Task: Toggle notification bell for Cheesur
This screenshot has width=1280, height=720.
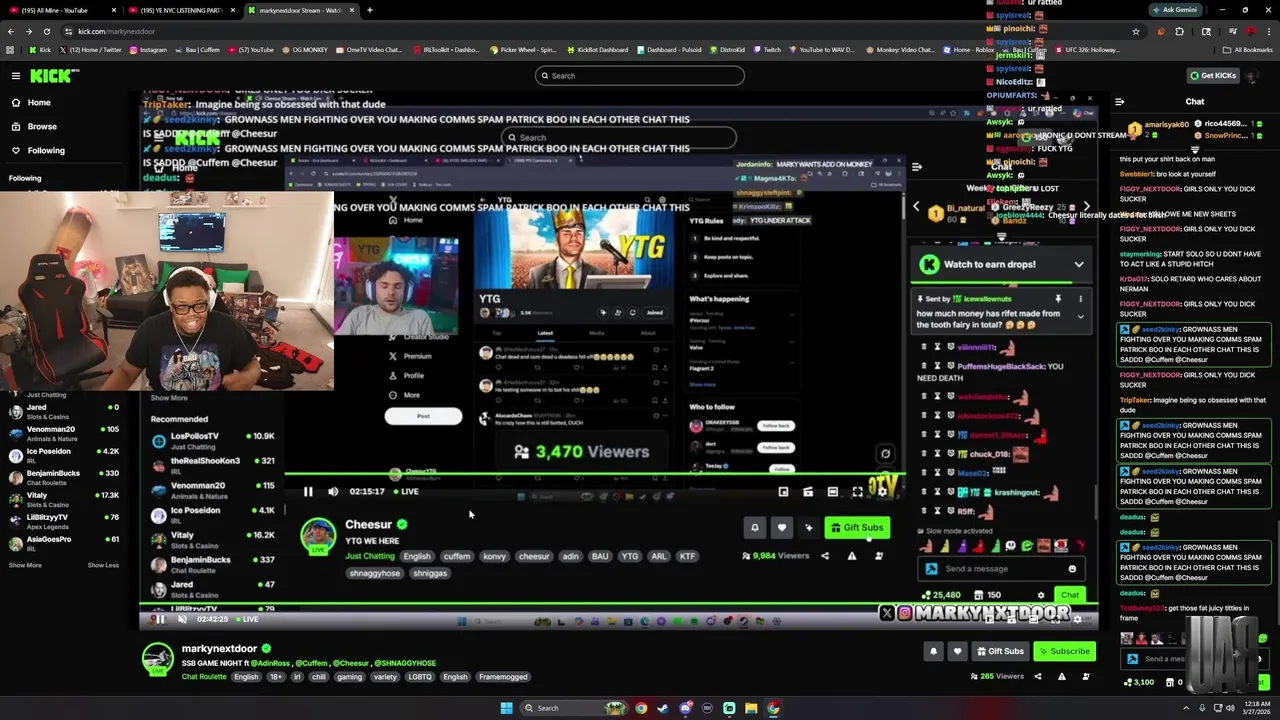Action: coord(755,528)
